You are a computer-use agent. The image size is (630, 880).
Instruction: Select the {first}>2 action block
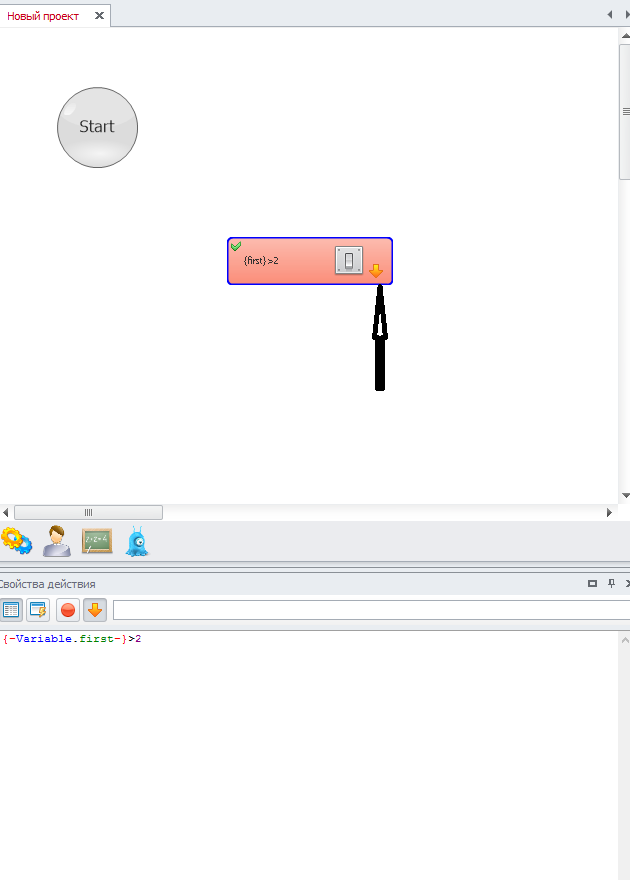point(310,261)
